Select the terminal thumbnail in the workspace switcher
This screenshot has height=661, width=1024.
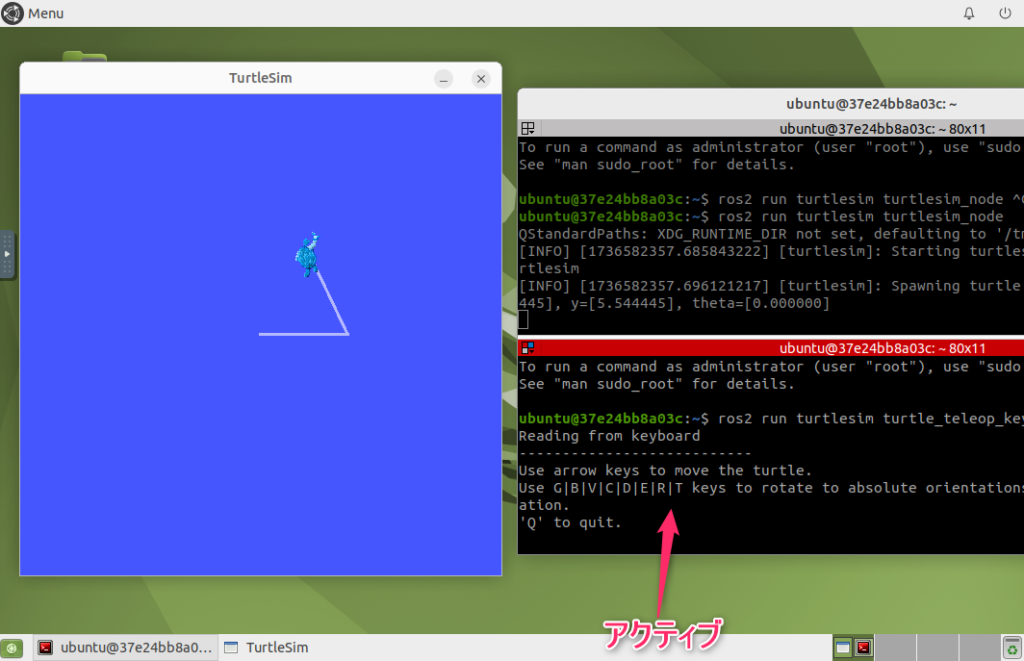click(x=863, y=647)
